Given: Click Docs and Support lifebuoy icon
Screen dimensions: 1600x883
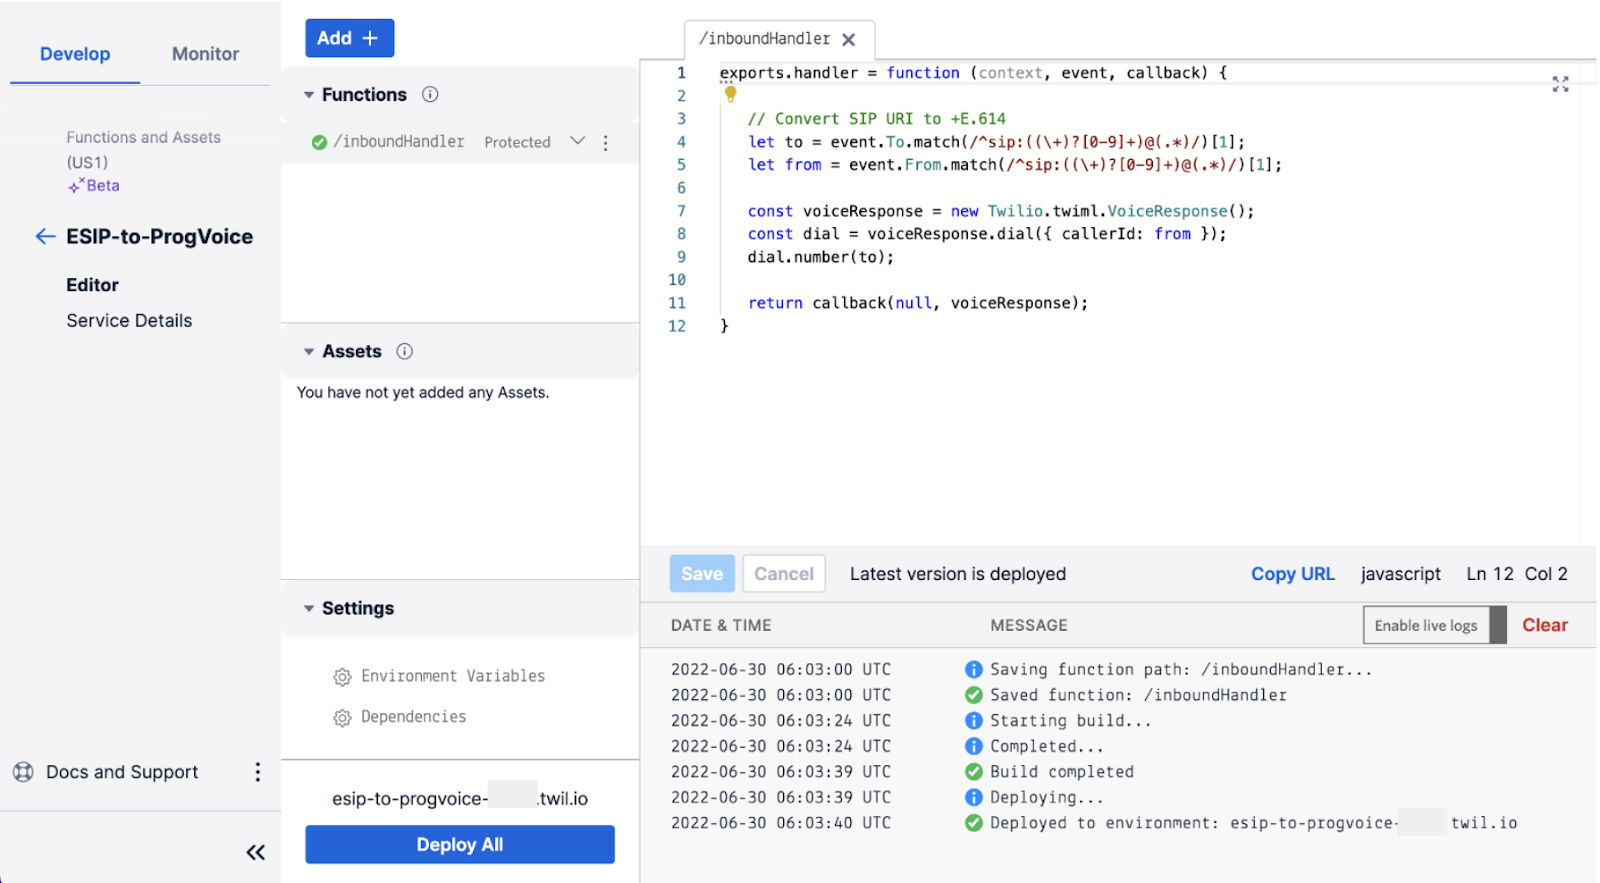Looking at the screenshot, I should (x=23, y=772).
